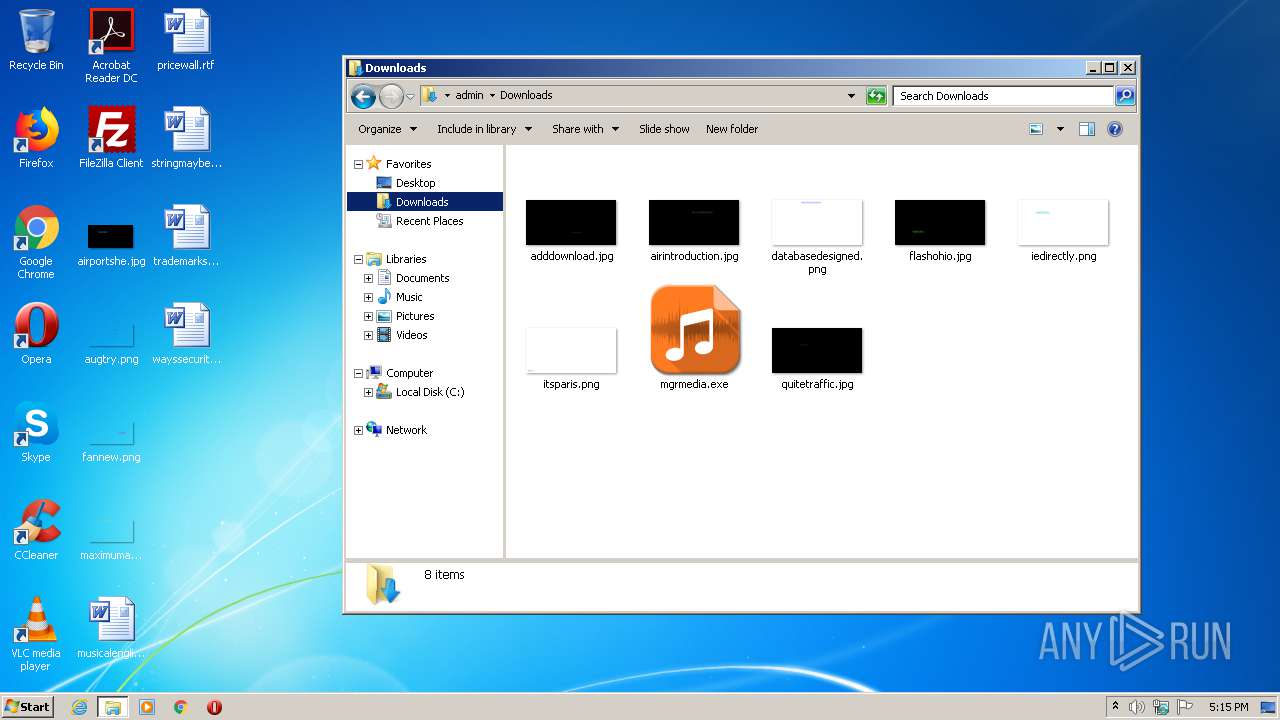Select the wayssecurity Word document on desktop

pos(186,334)
